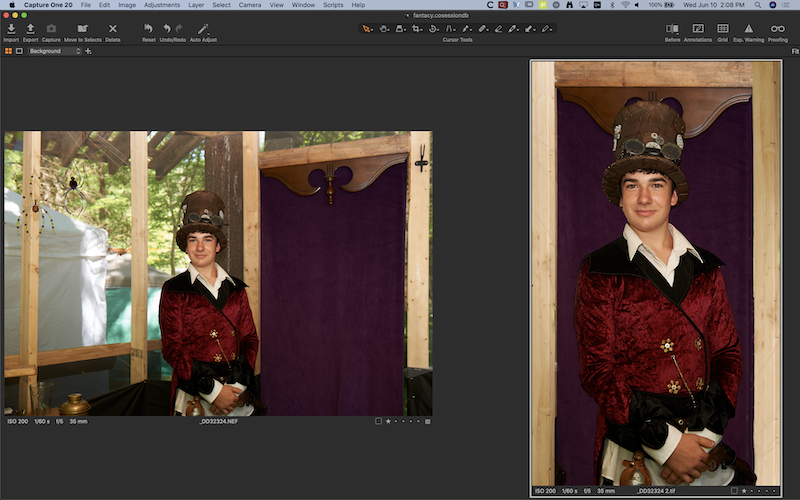This screenshot has width=800, height=500.
Task: Switch to multi-view grid mode icon
Action: [8, 51]
